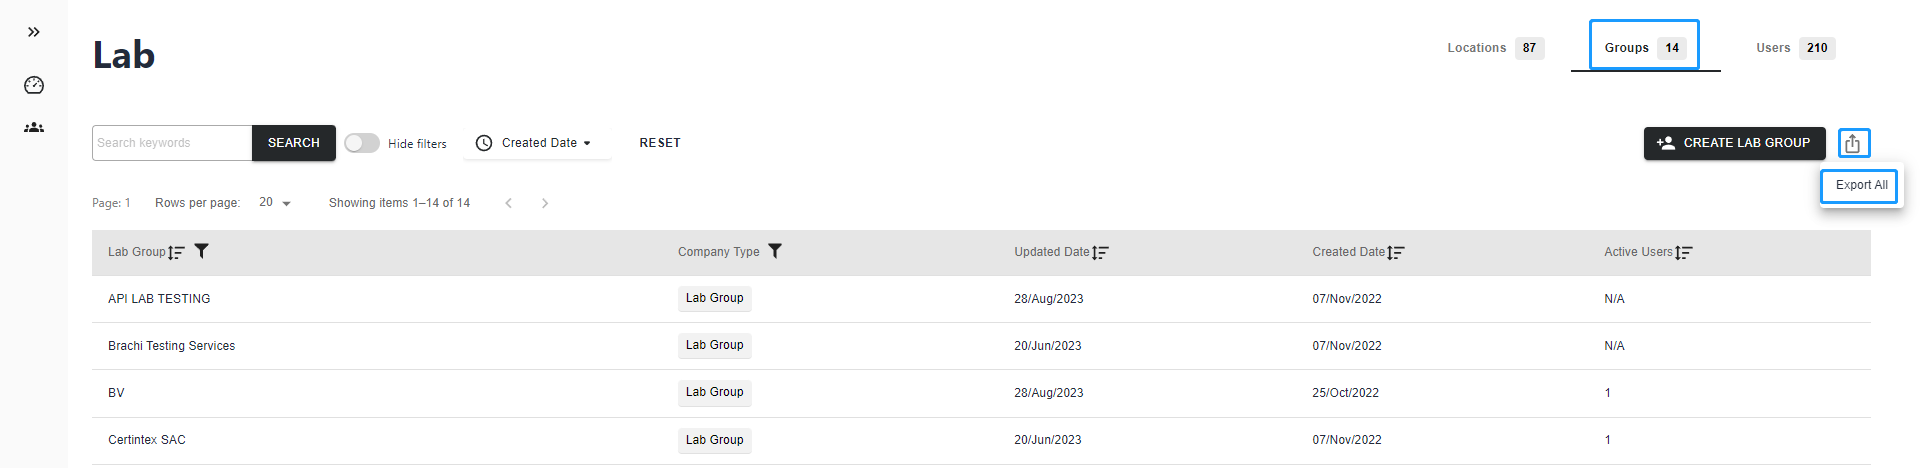Sort by Active Users column

1684,252
